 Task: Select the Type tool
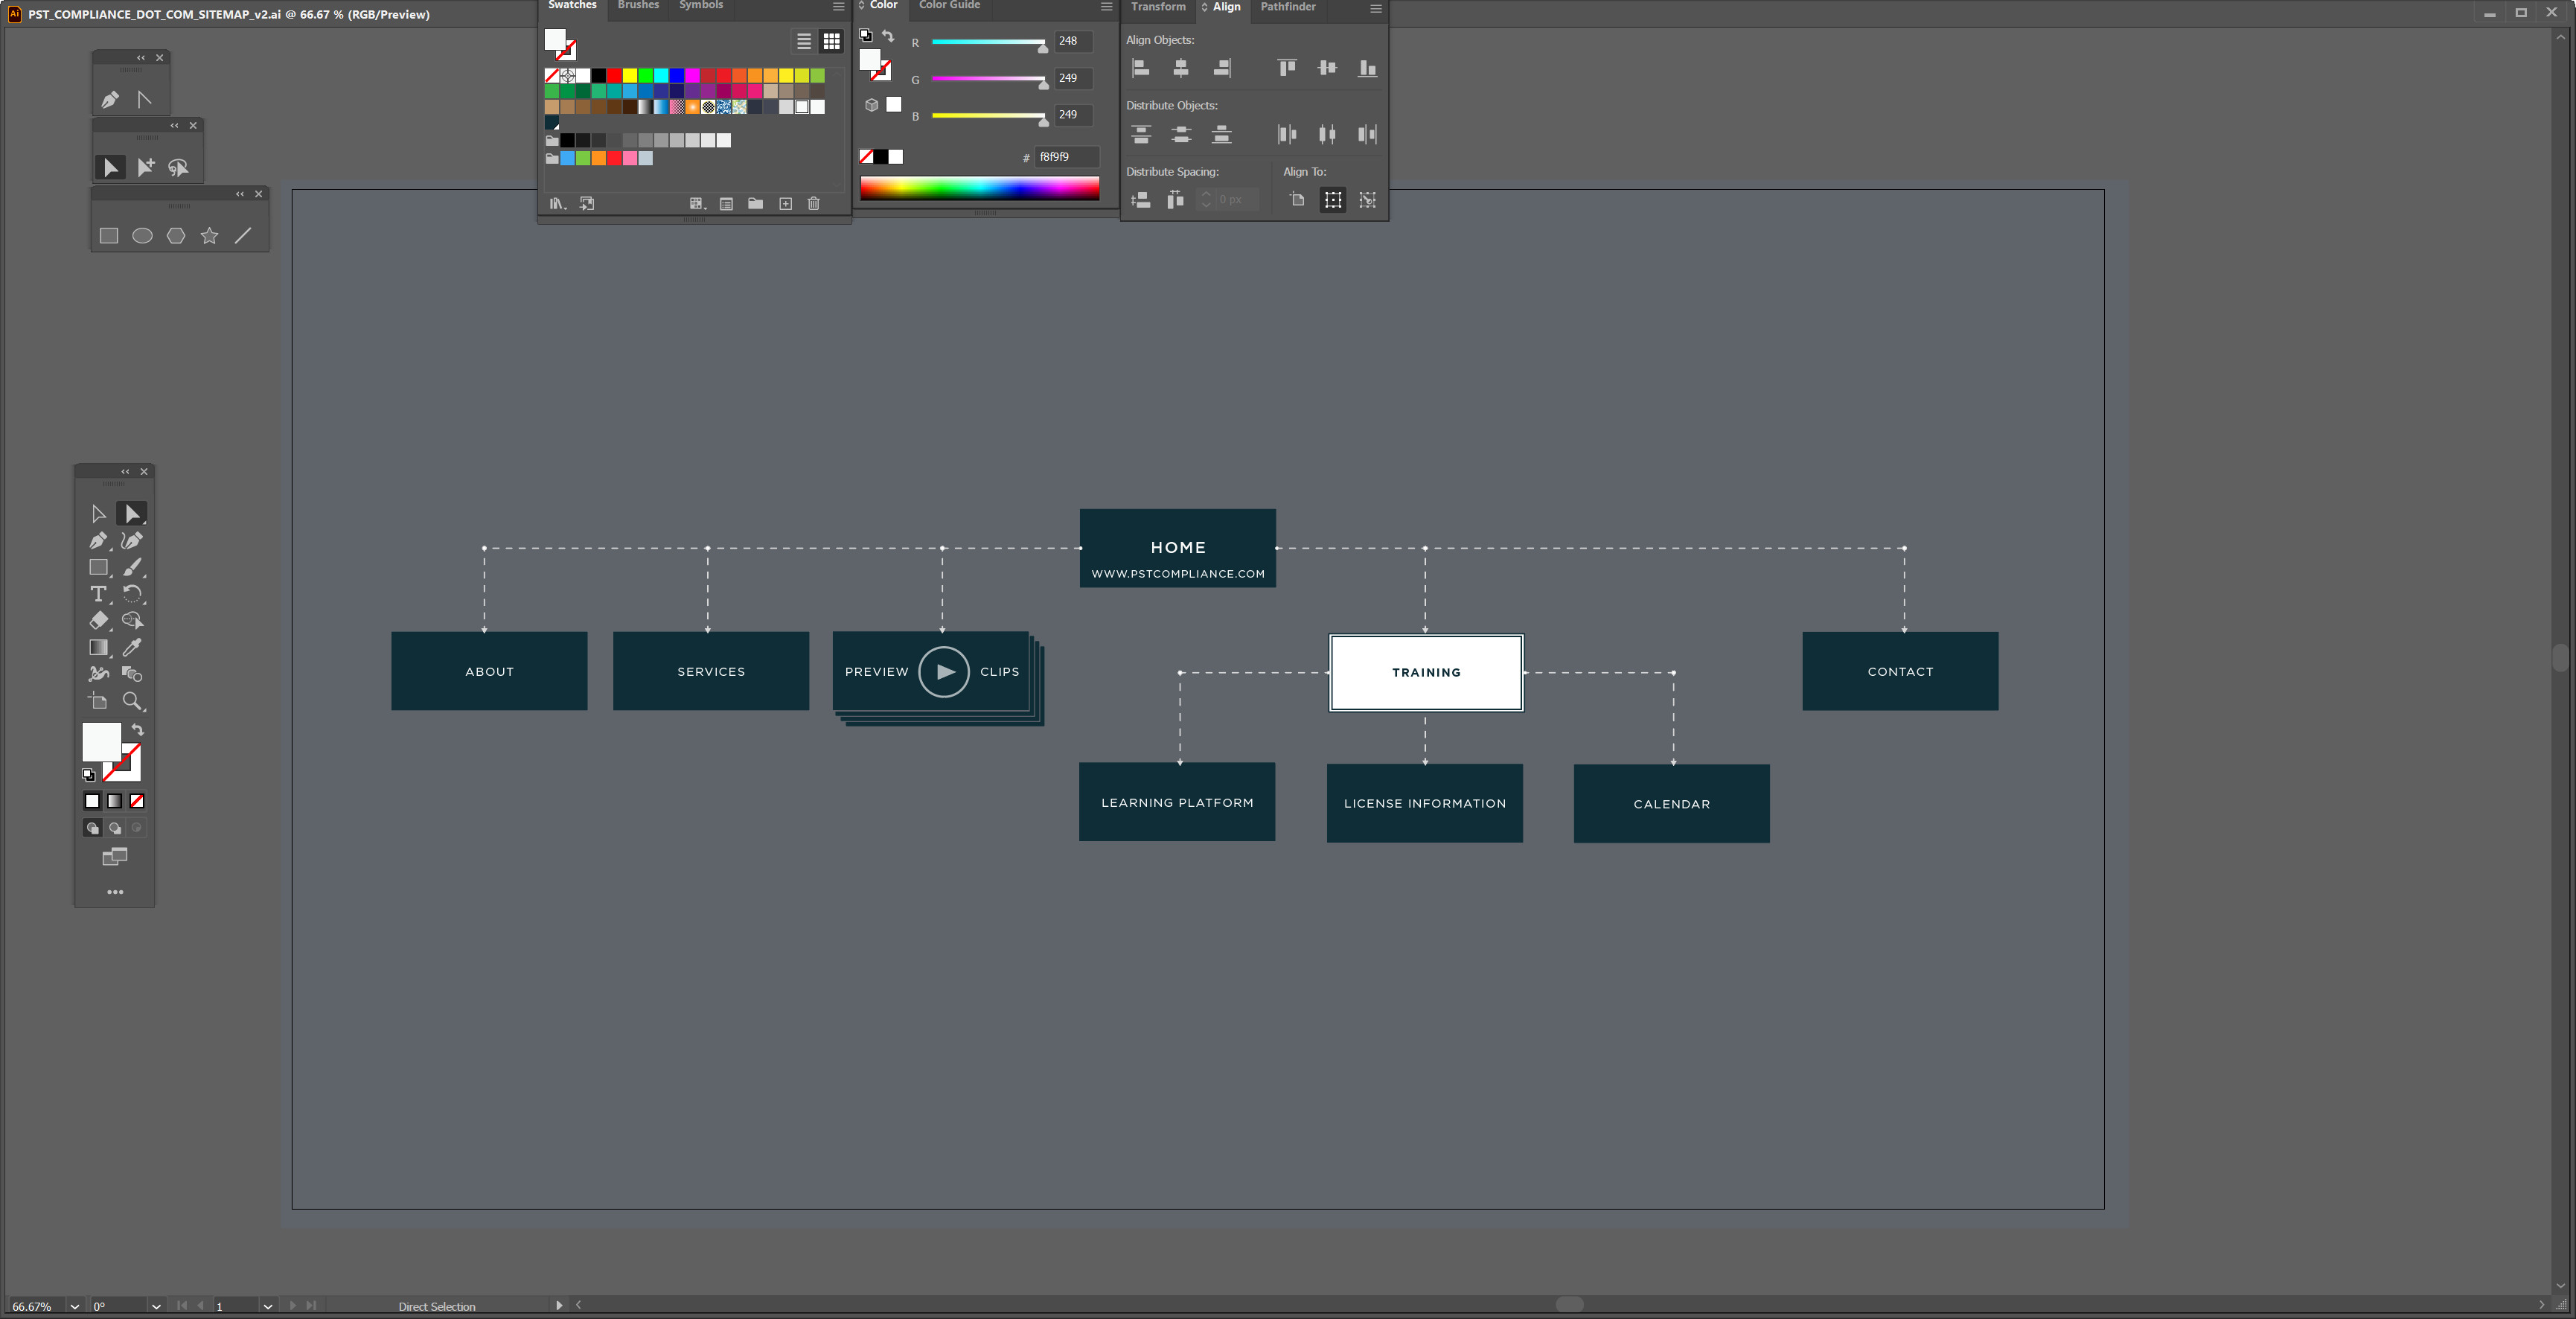click(98, 594)
